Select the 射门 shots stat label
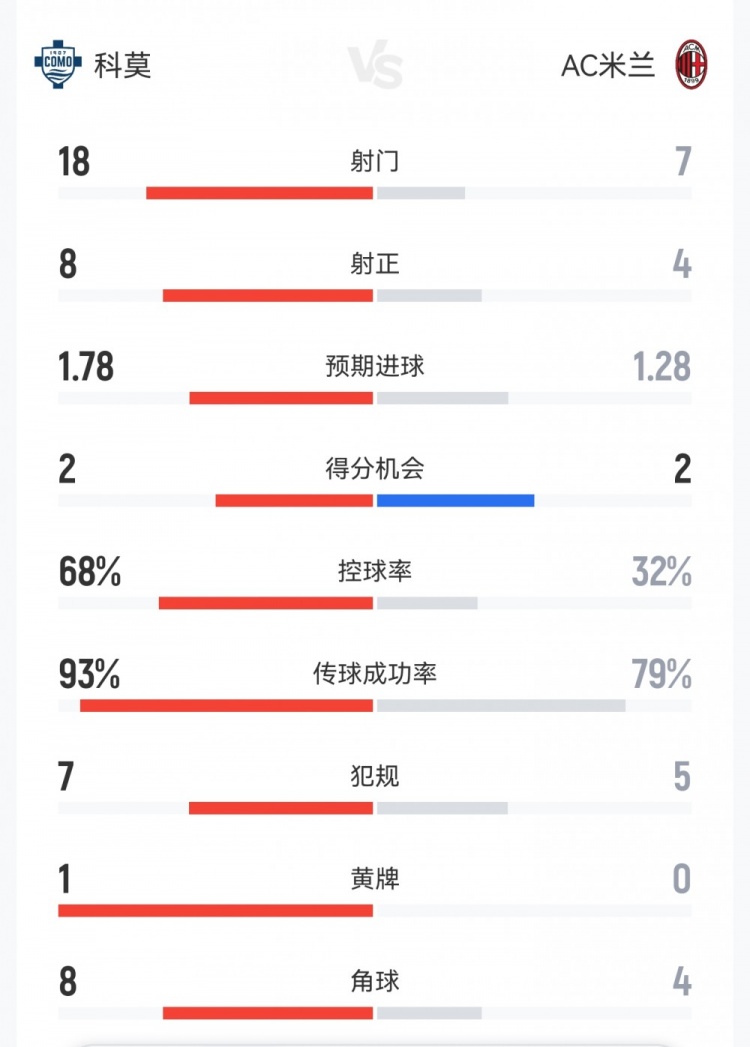The height and width of the screenshot is (1047, 750). (375, 161)
